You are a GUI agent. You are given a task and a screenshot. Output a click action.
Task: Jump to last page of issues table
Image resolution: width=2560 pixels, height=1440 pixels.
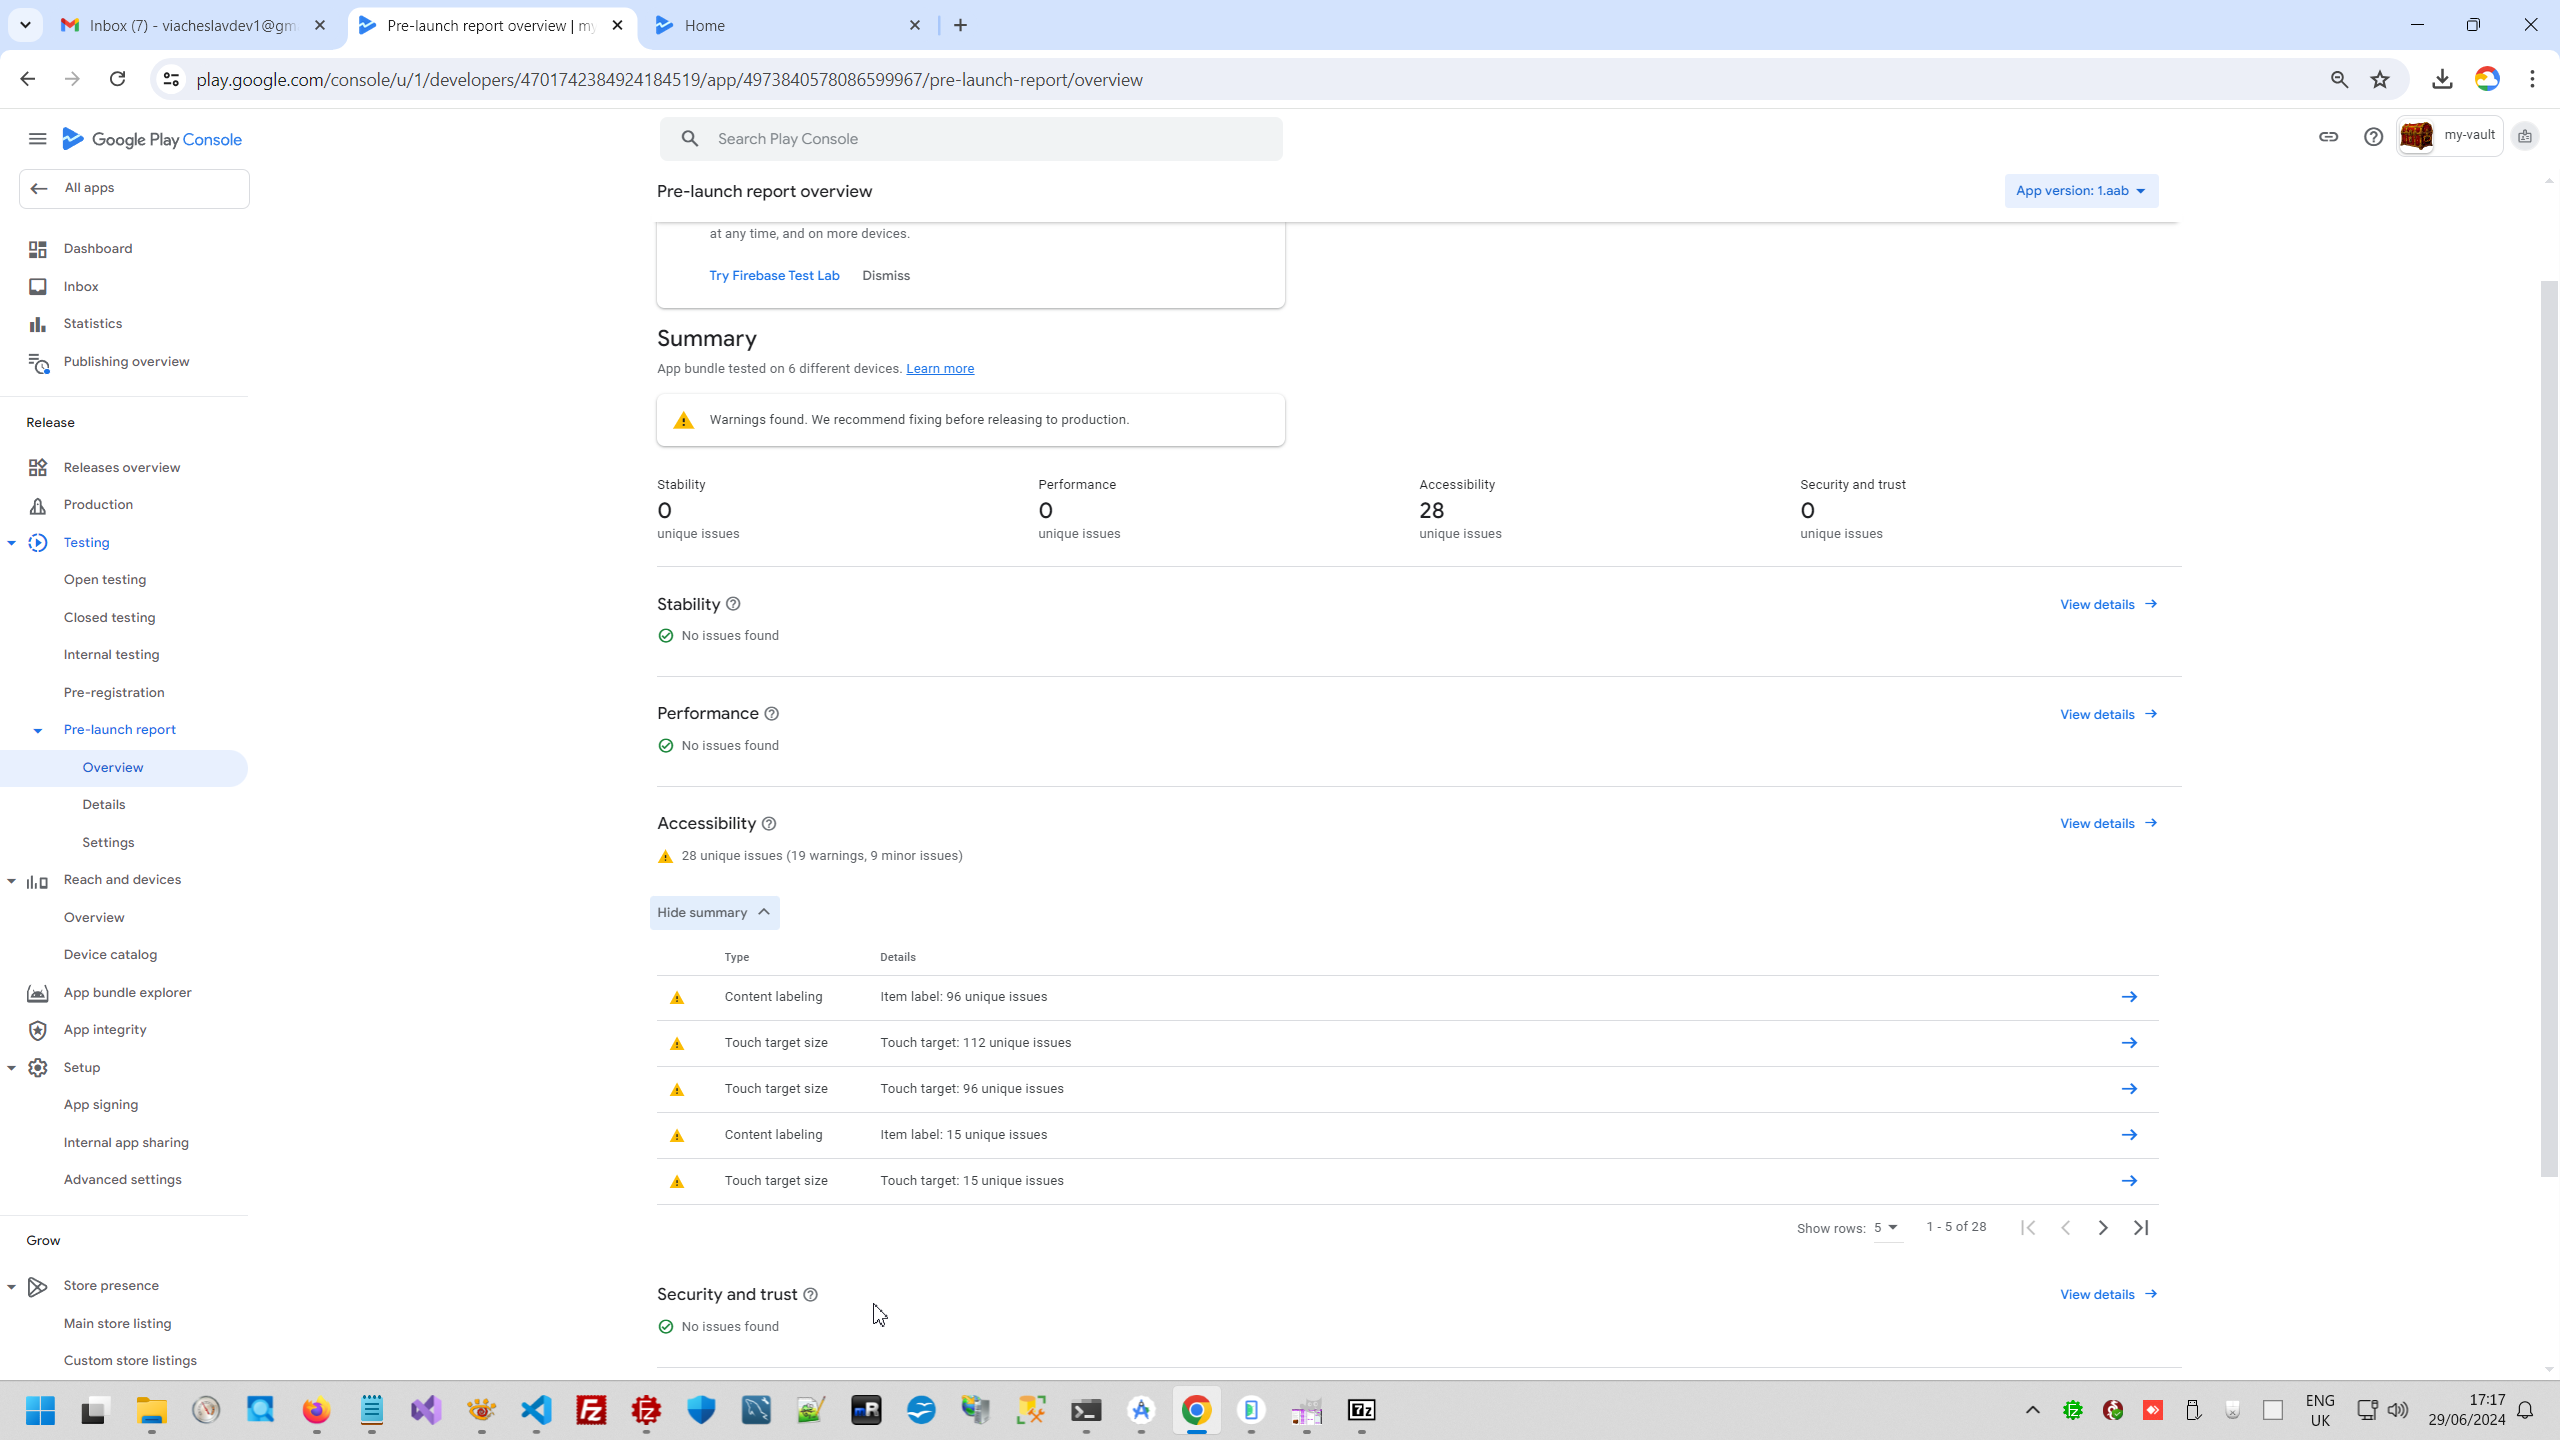(x=2141, y=1228)
